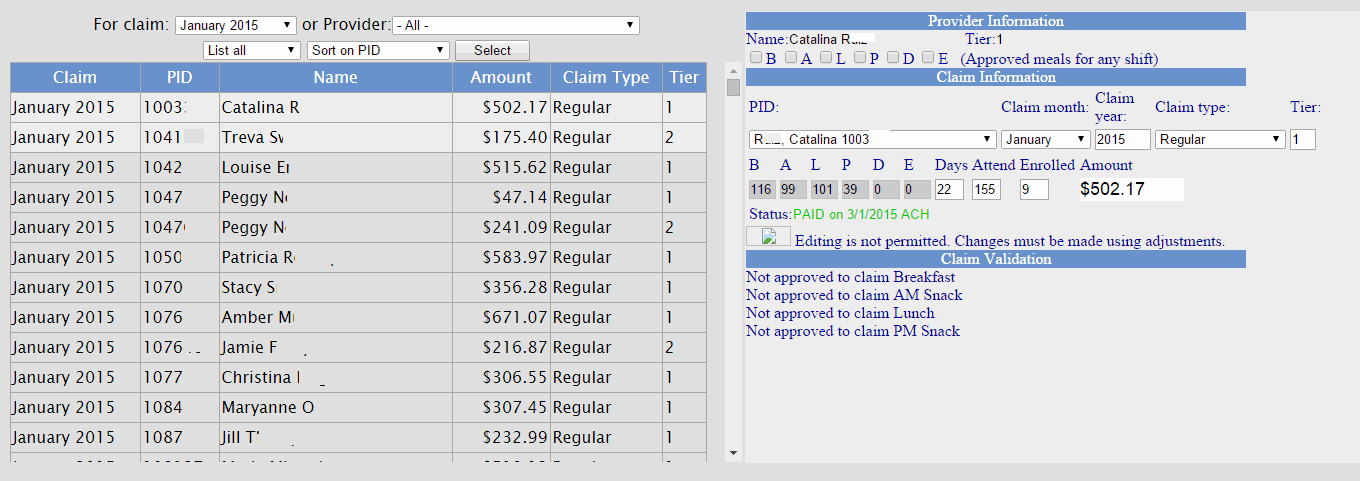The width and height of the screenshot is (1360, 481).
Task: Expand the 'Sort on PID' dropdown
Action: point(378,50)
